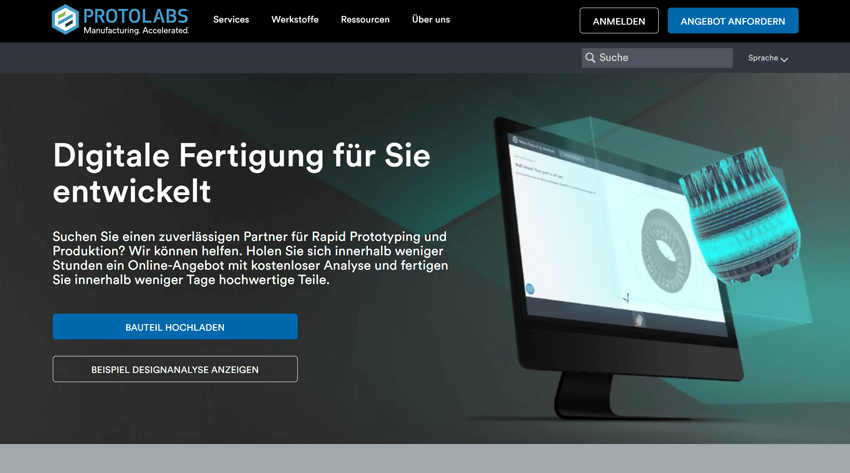
Task: Click BAUTEIL HOCHLADEN button
Action: (x=175, y=327)
